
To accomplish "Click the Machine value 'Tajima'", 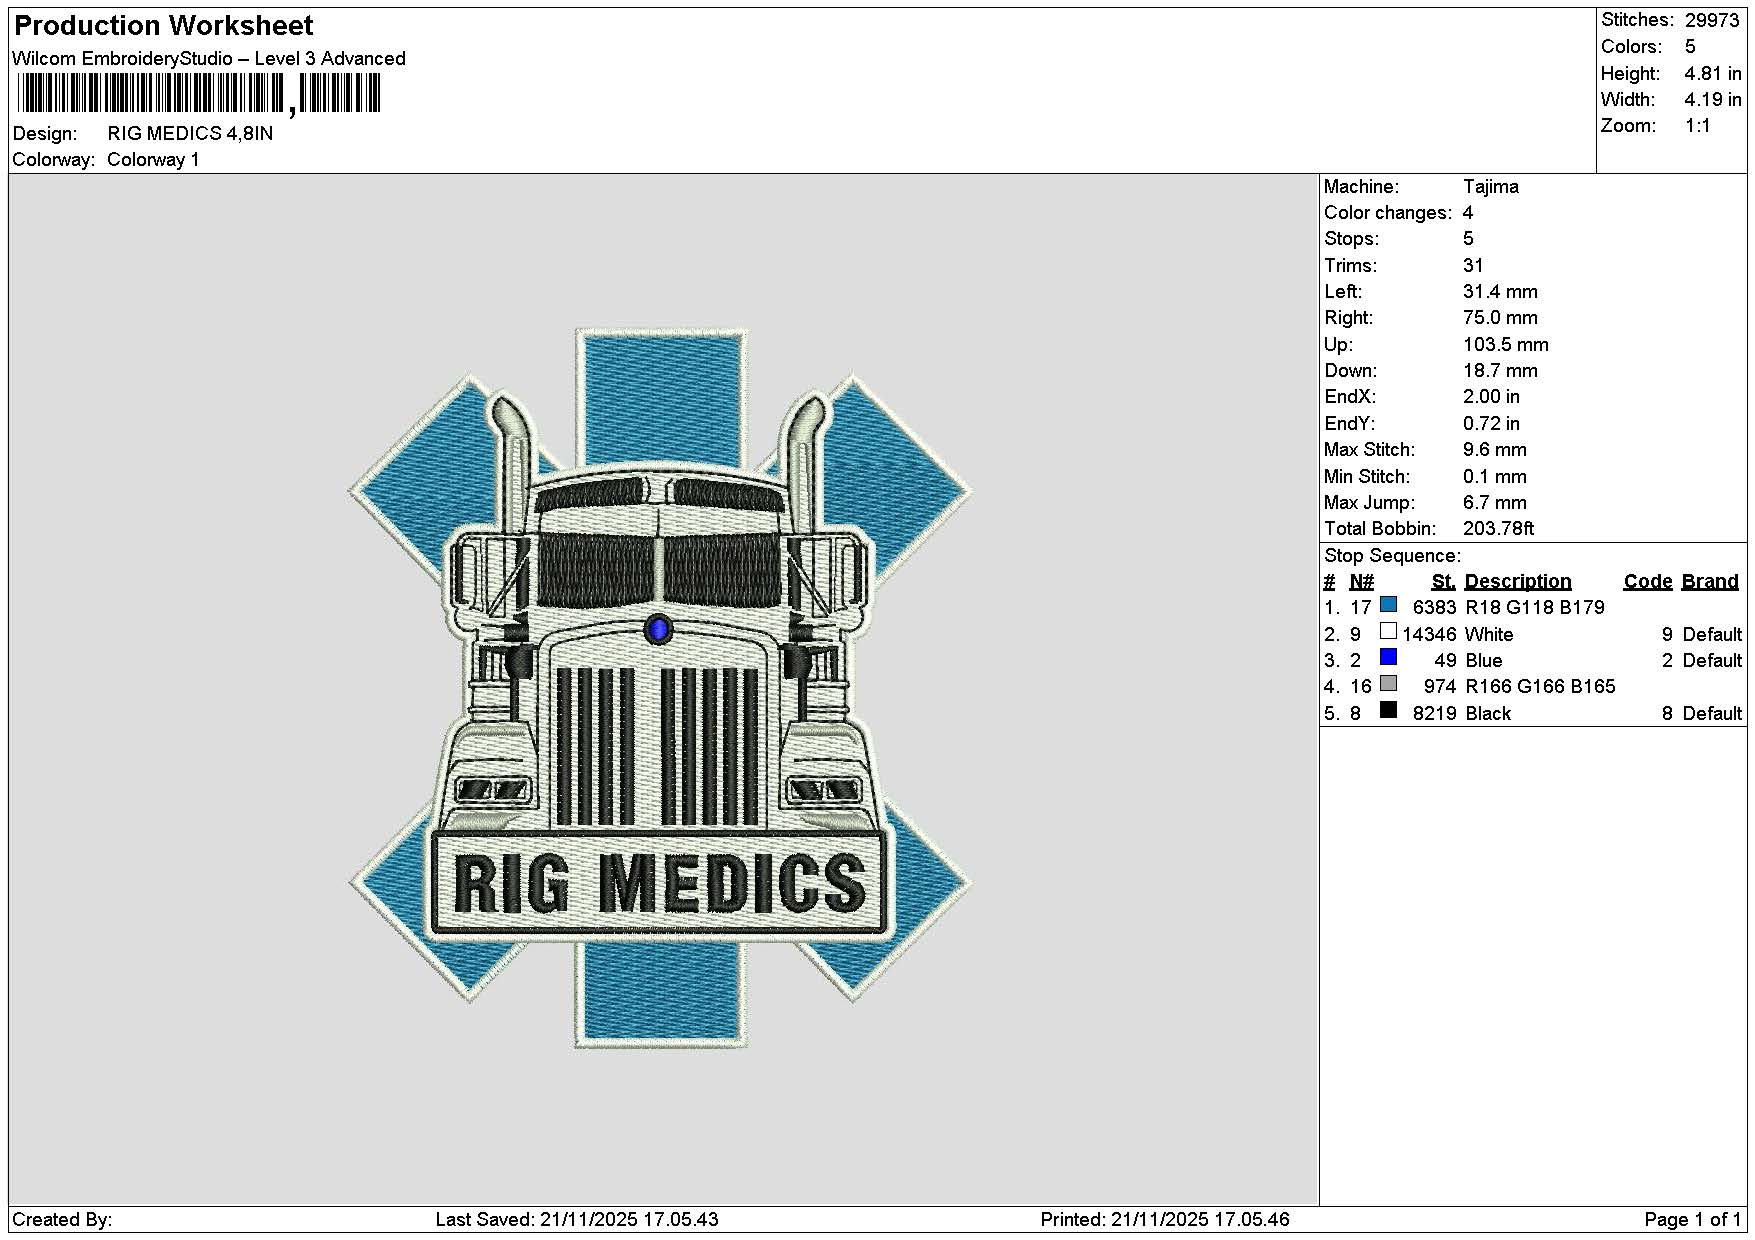I will [x=1491, y=186].
